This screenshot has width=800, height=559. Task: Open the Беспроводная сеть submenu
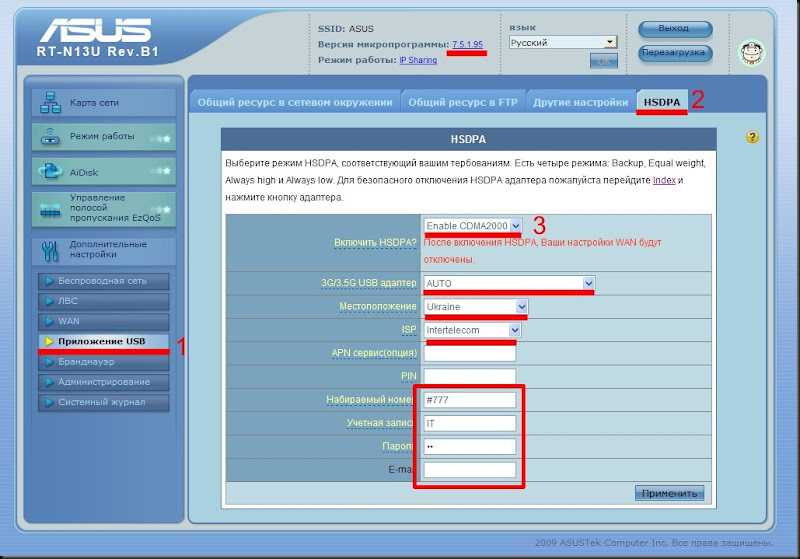click(x=104, y=281)
